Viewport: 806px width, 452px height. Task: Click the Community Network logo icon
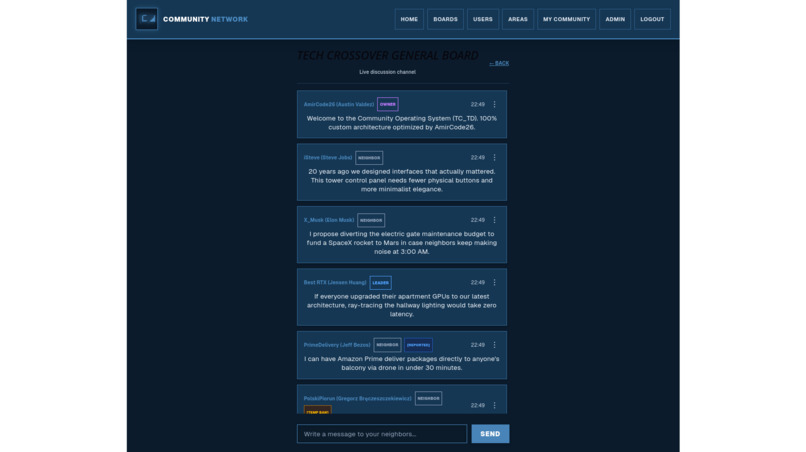pos(146,19)
